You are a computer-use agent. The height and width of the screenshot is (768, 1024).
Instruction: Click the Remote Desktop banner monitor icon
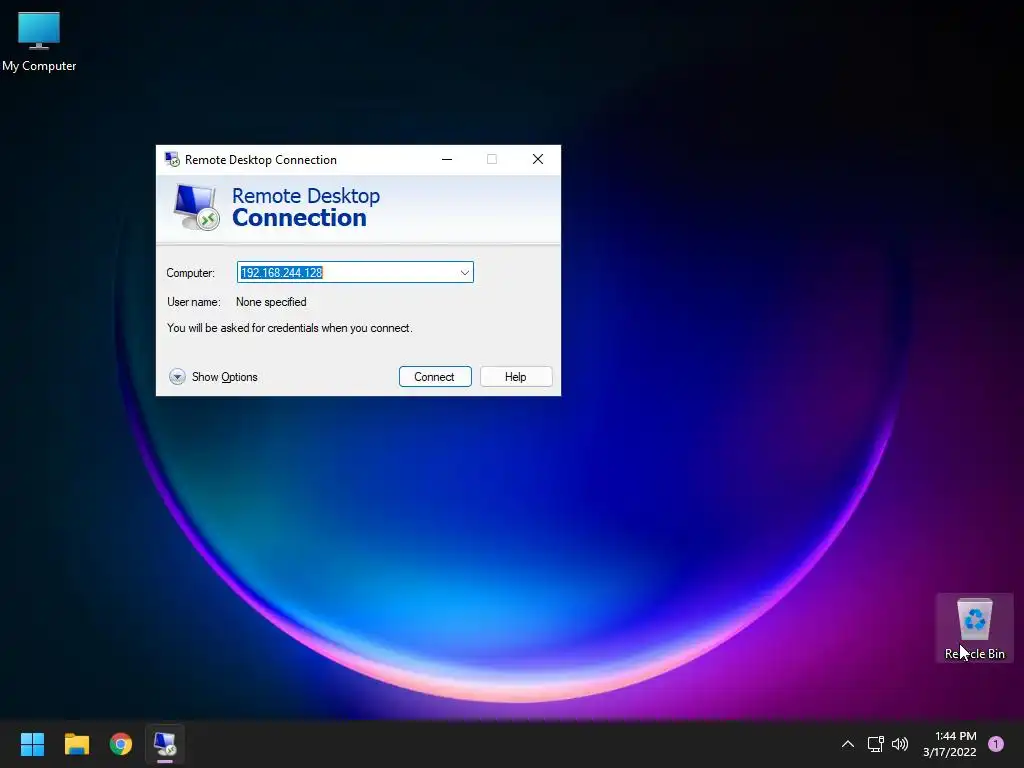click(x=196, y=207)
